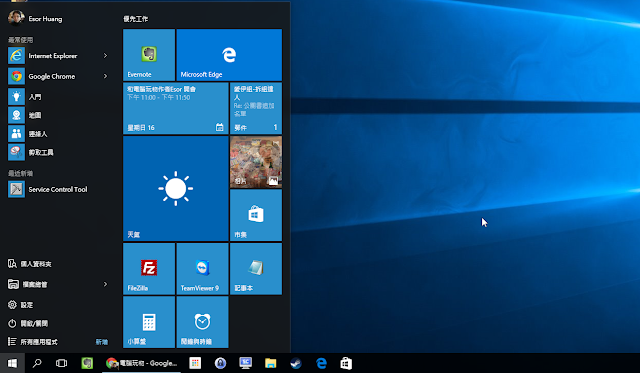Show all apps list entry

click(59, 342)
